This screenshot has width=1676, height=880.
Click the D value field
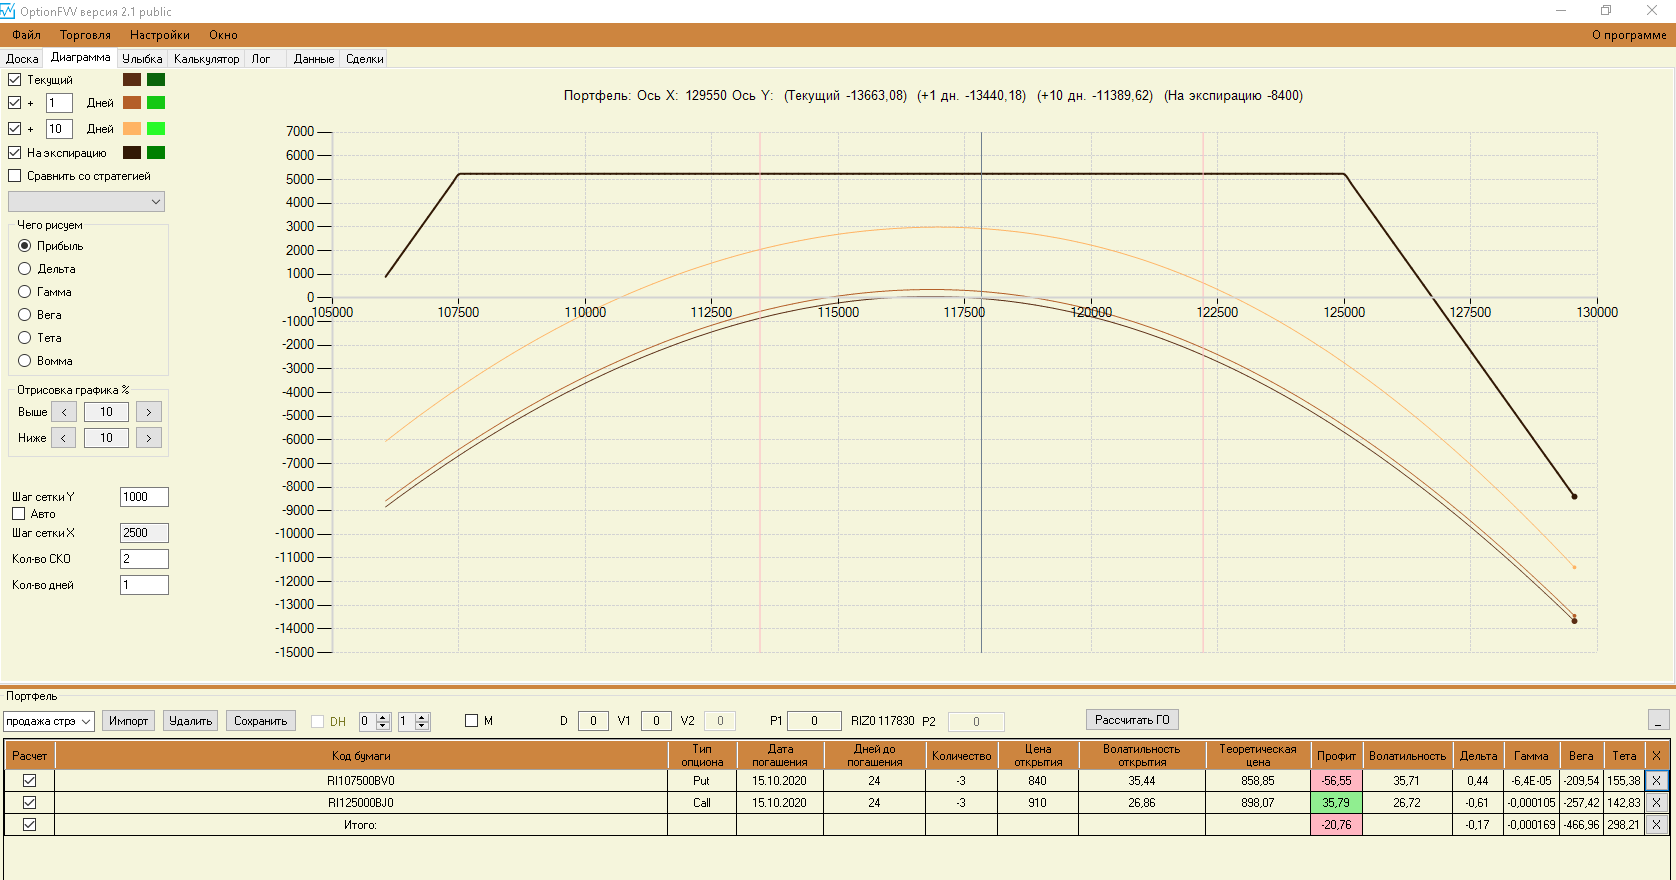[593, 721]
